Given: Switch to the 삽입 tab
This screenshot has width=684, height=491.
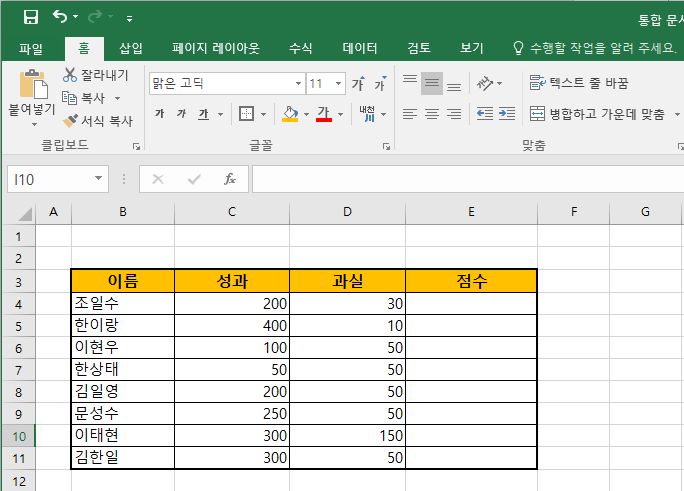Looking at the screenshot, I should pos(131,48).
